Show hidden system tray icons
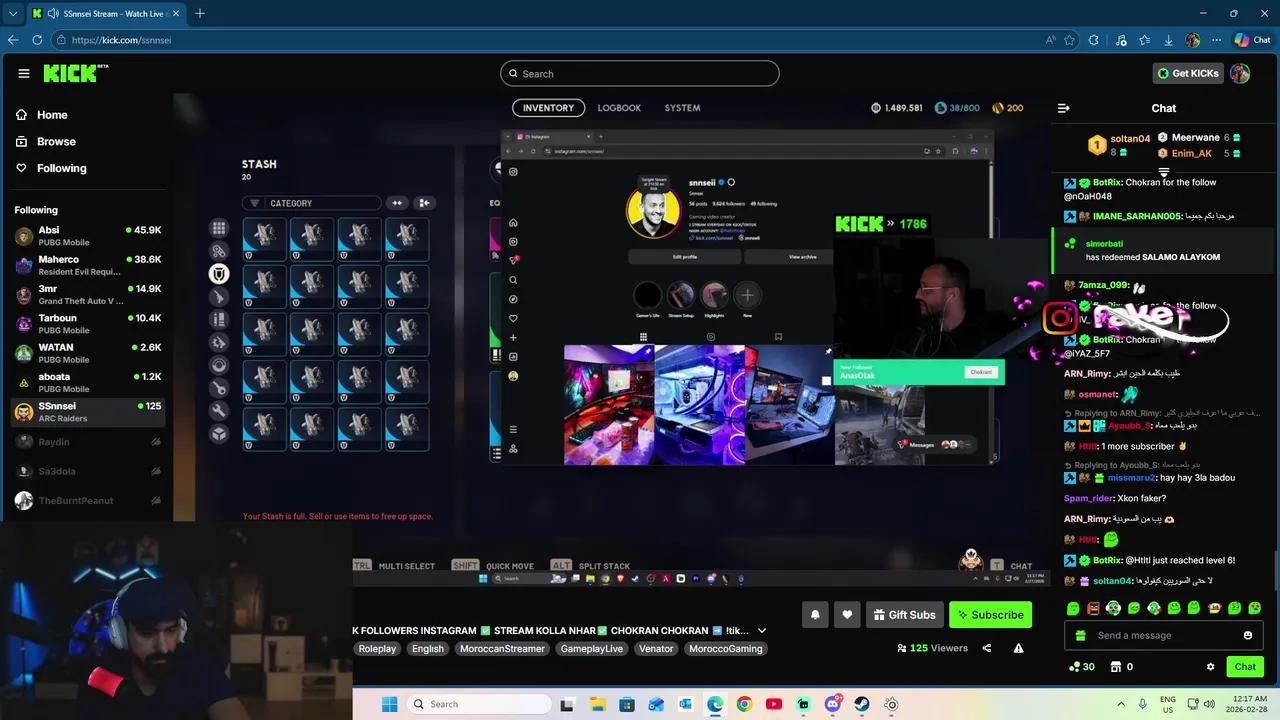 pyautogui.click(x=1121, y=704)
